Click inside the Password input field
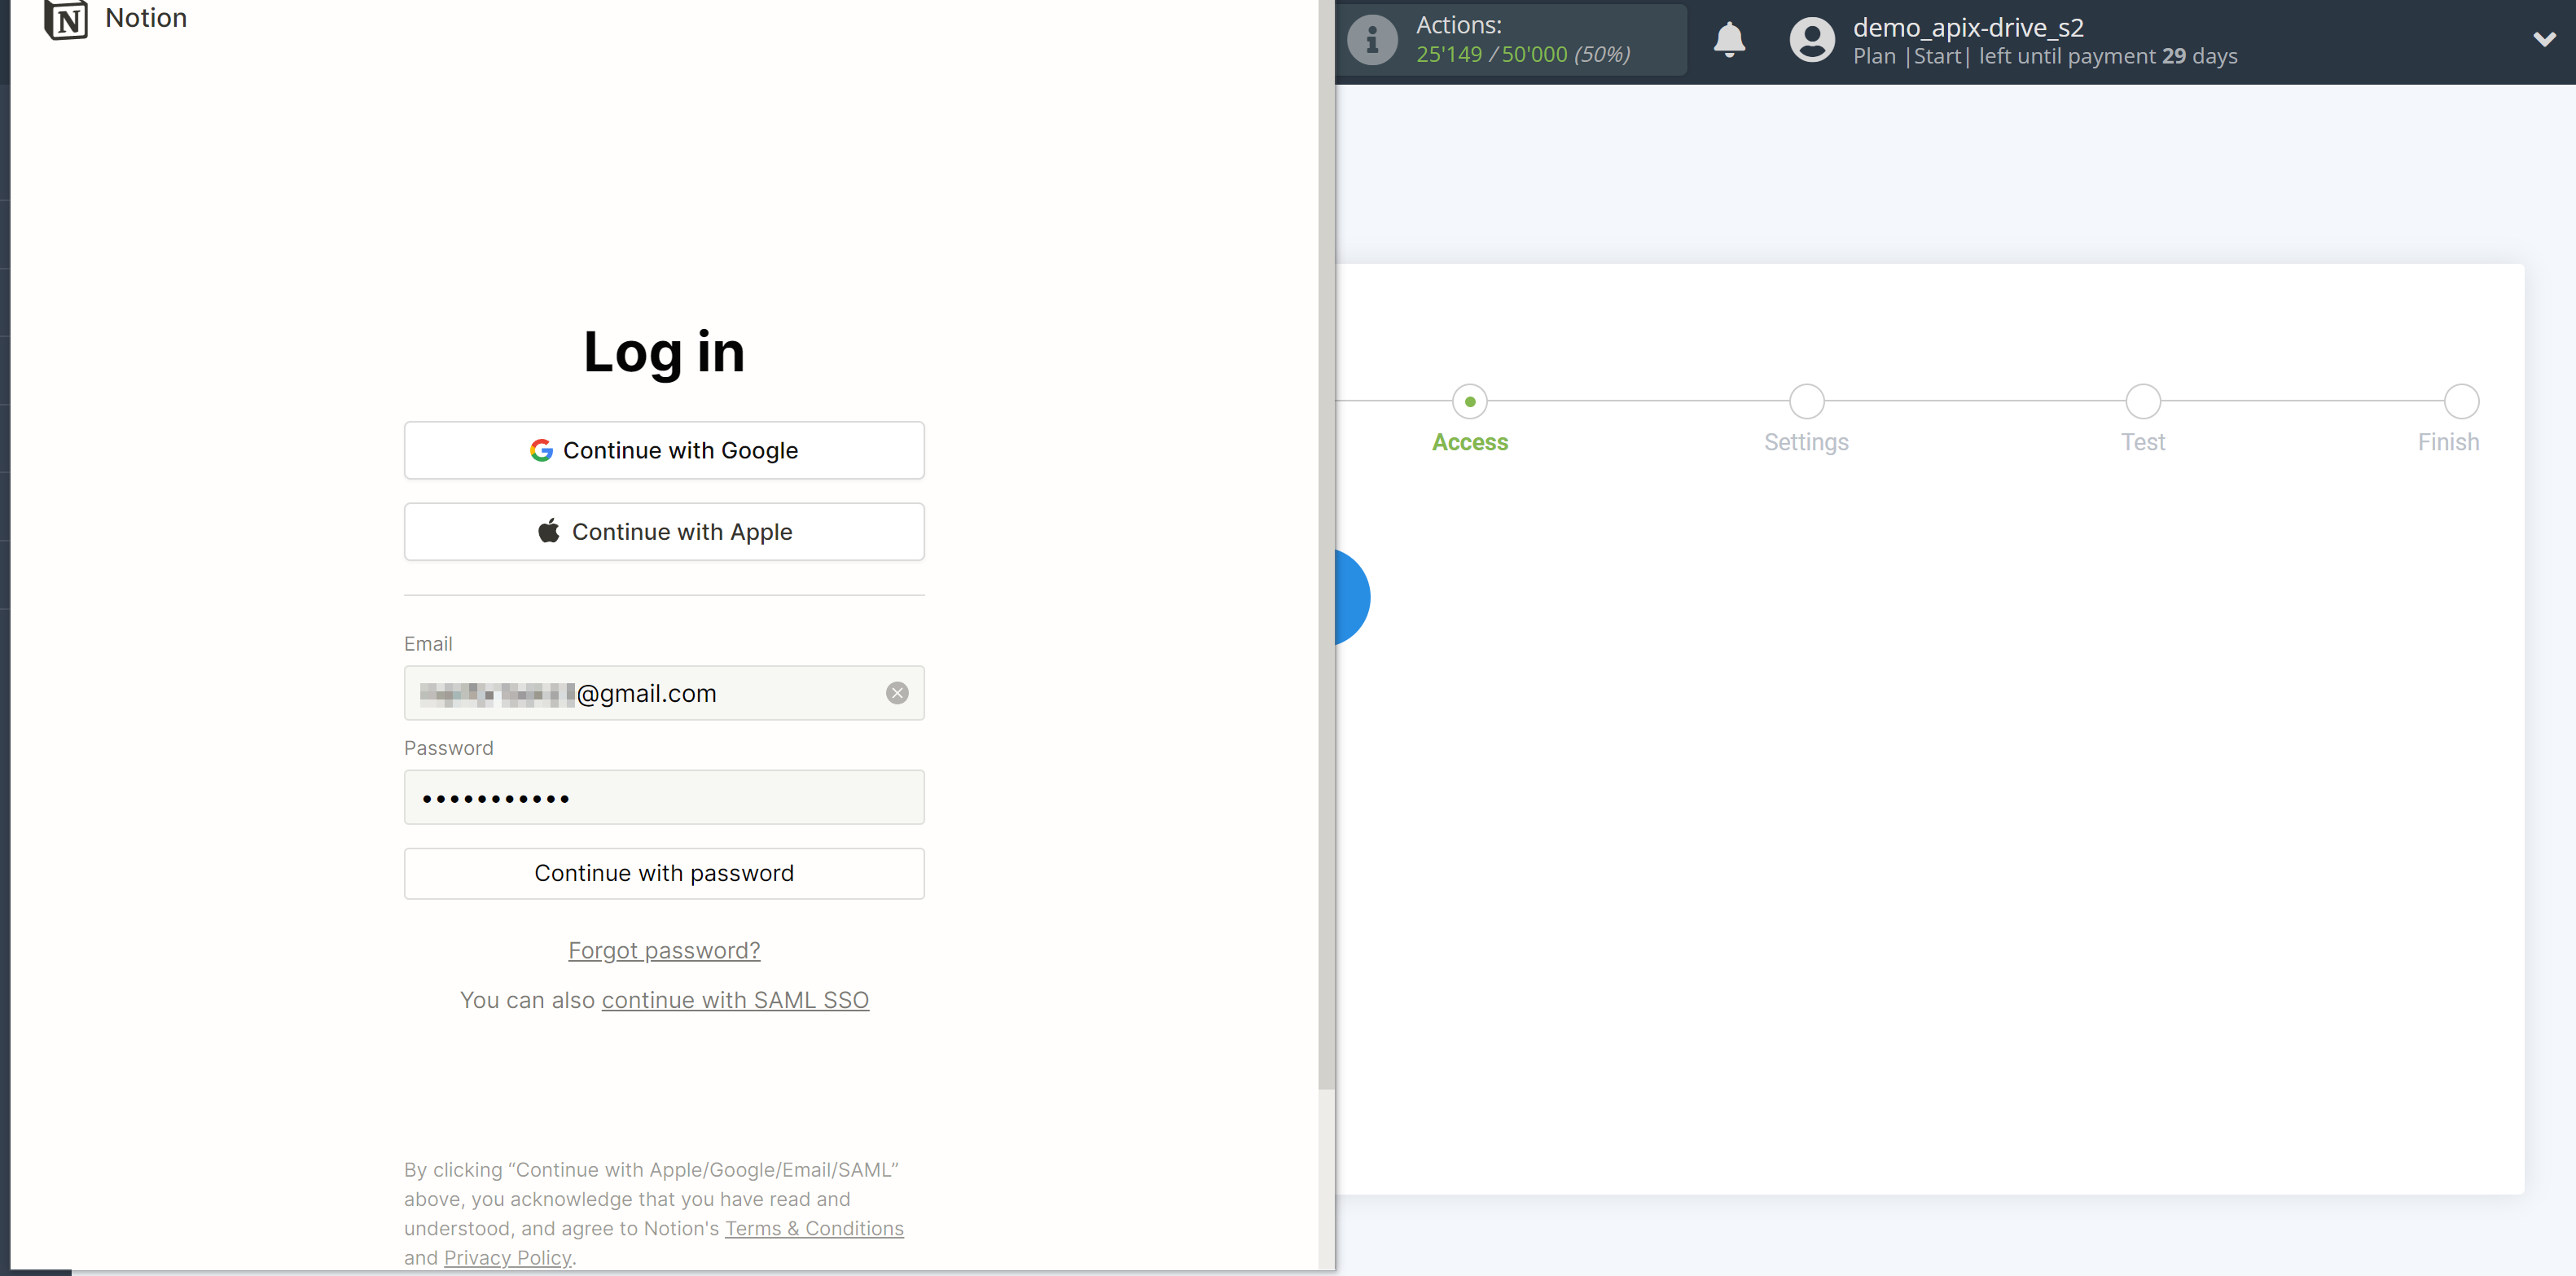The height and width of the screenshot is (1276, 2576). click(663, 797)
